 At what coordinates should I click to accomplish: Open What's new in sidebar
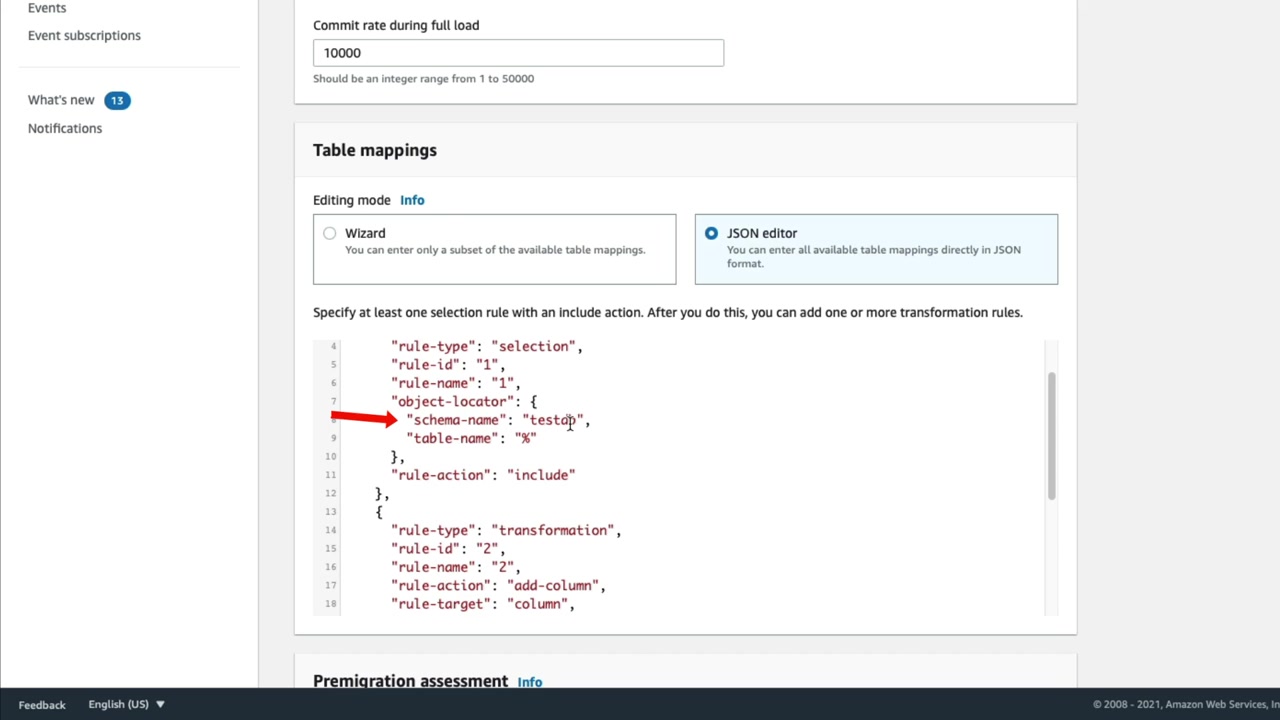[x=61, y=100]
